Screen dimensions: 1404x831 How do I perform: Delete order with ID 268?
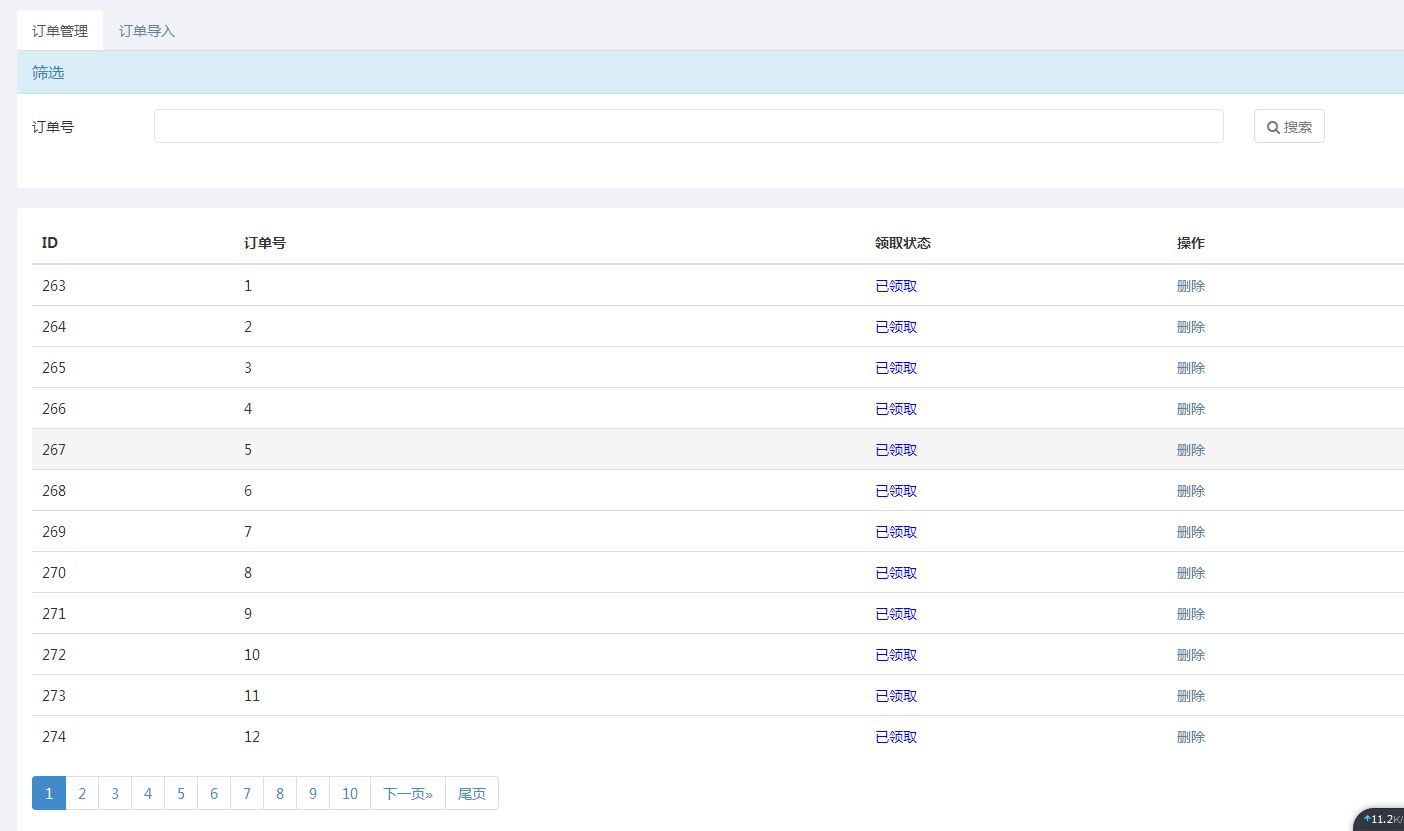point(1191,491)
